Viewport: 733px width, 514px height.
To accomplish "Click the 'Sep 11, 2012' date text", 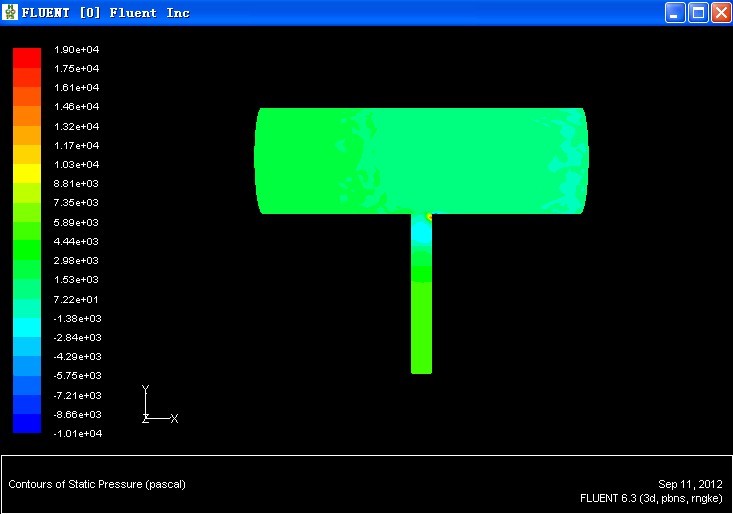I will tap(689, 484).
